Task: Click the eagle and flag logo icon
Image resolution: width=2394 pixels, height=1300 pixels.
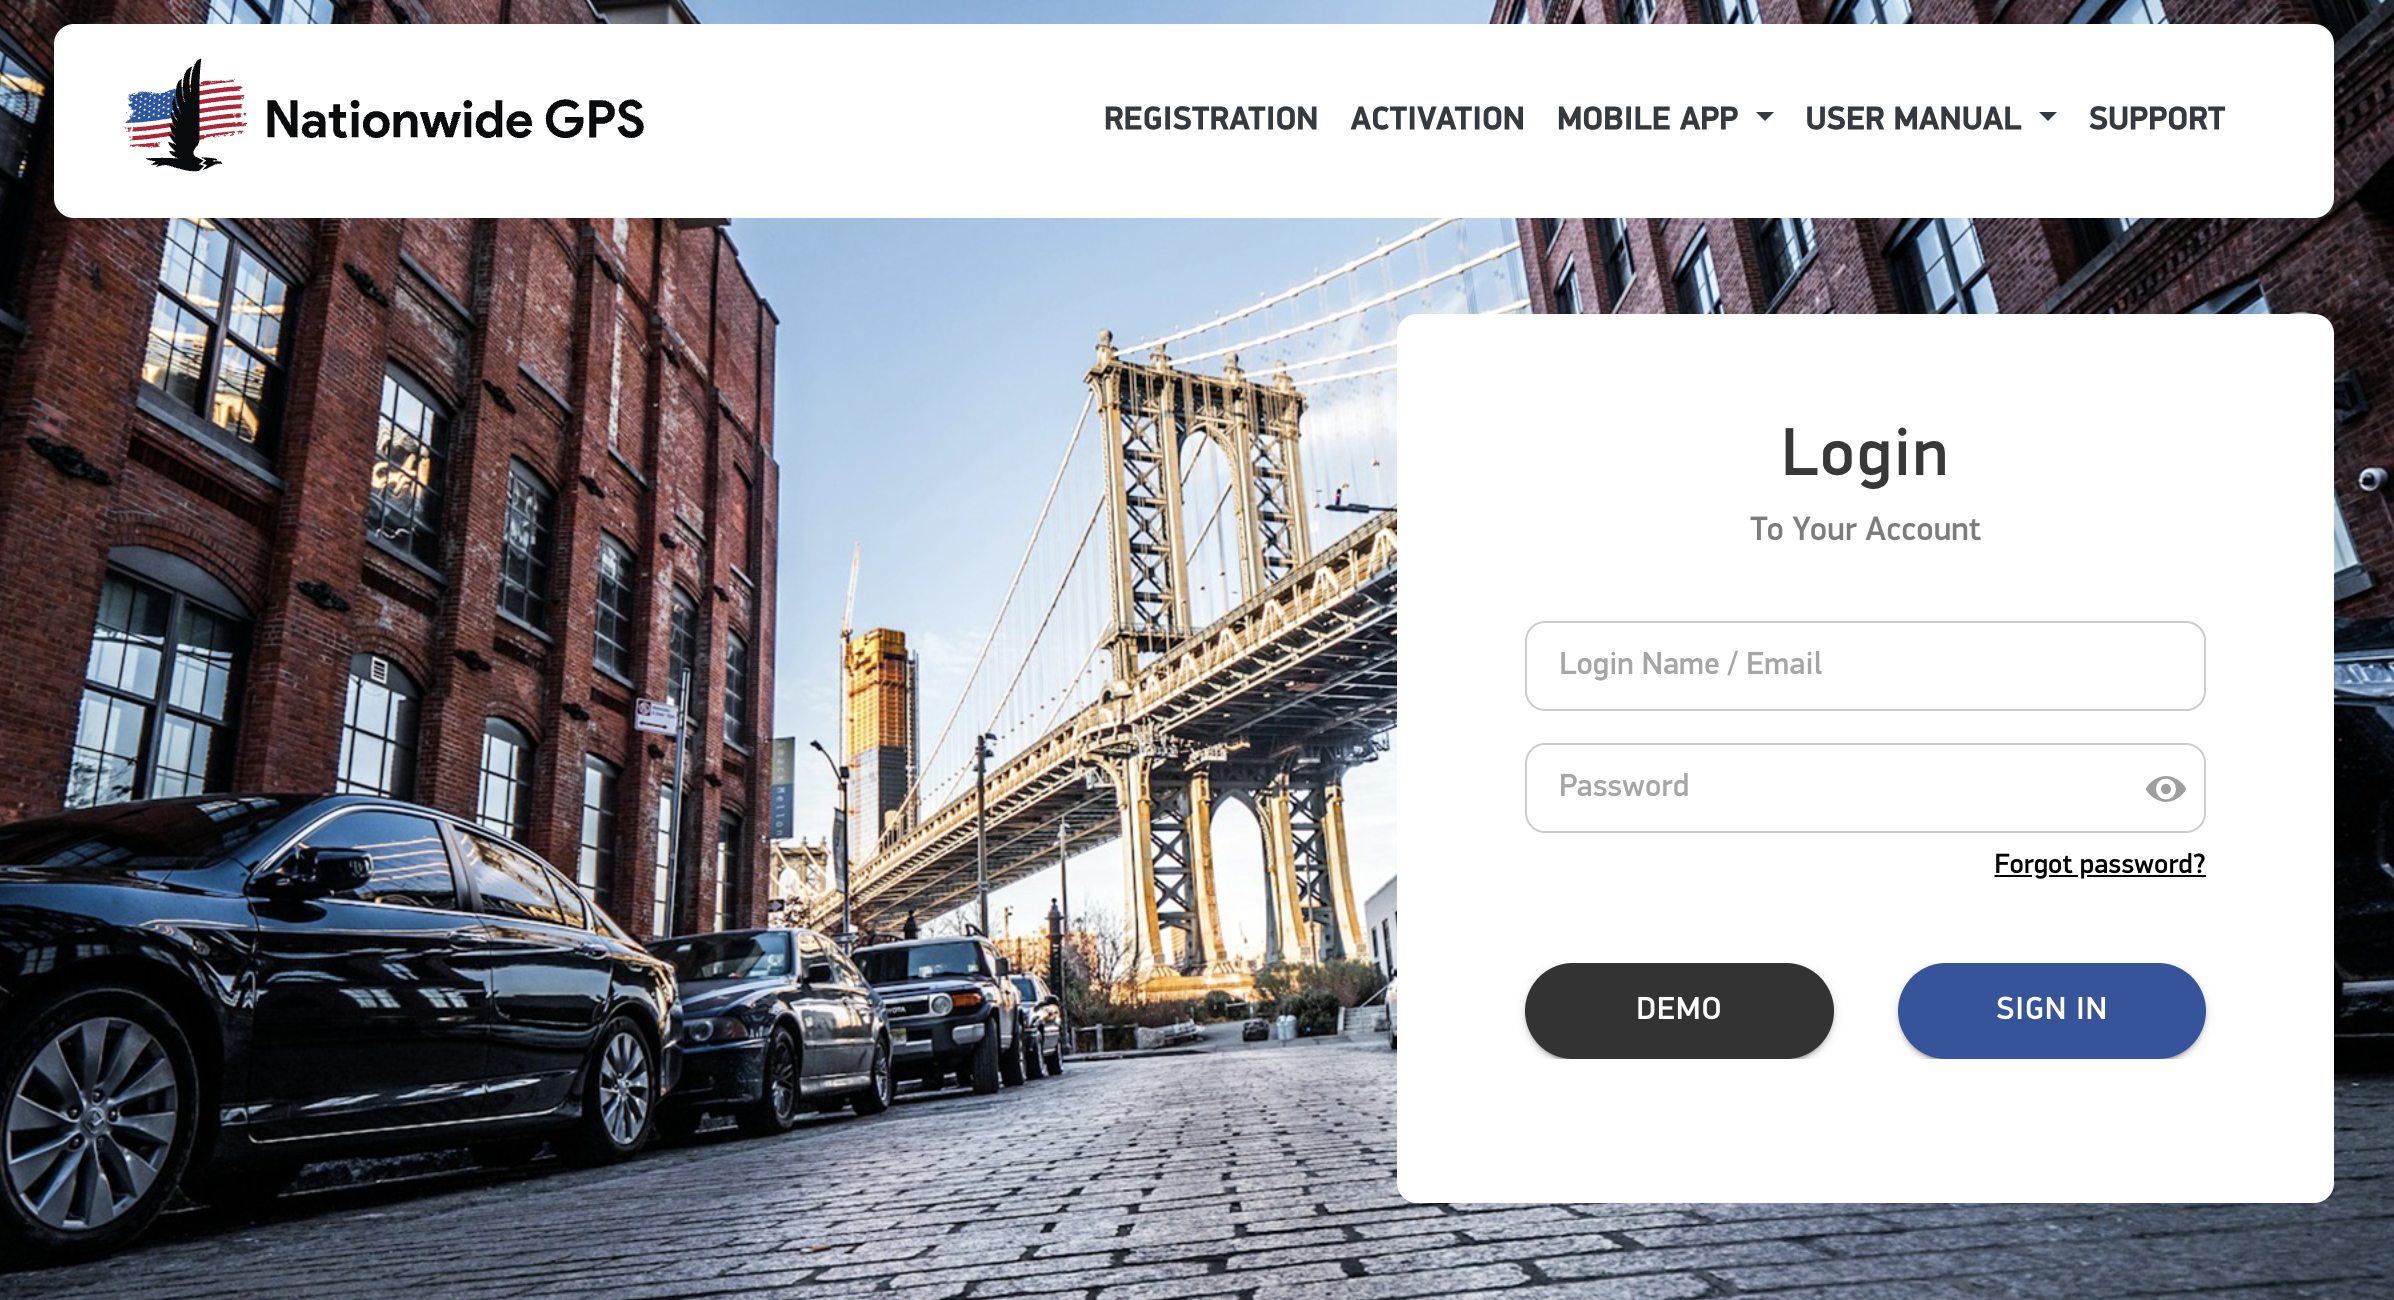Action: 186,115
